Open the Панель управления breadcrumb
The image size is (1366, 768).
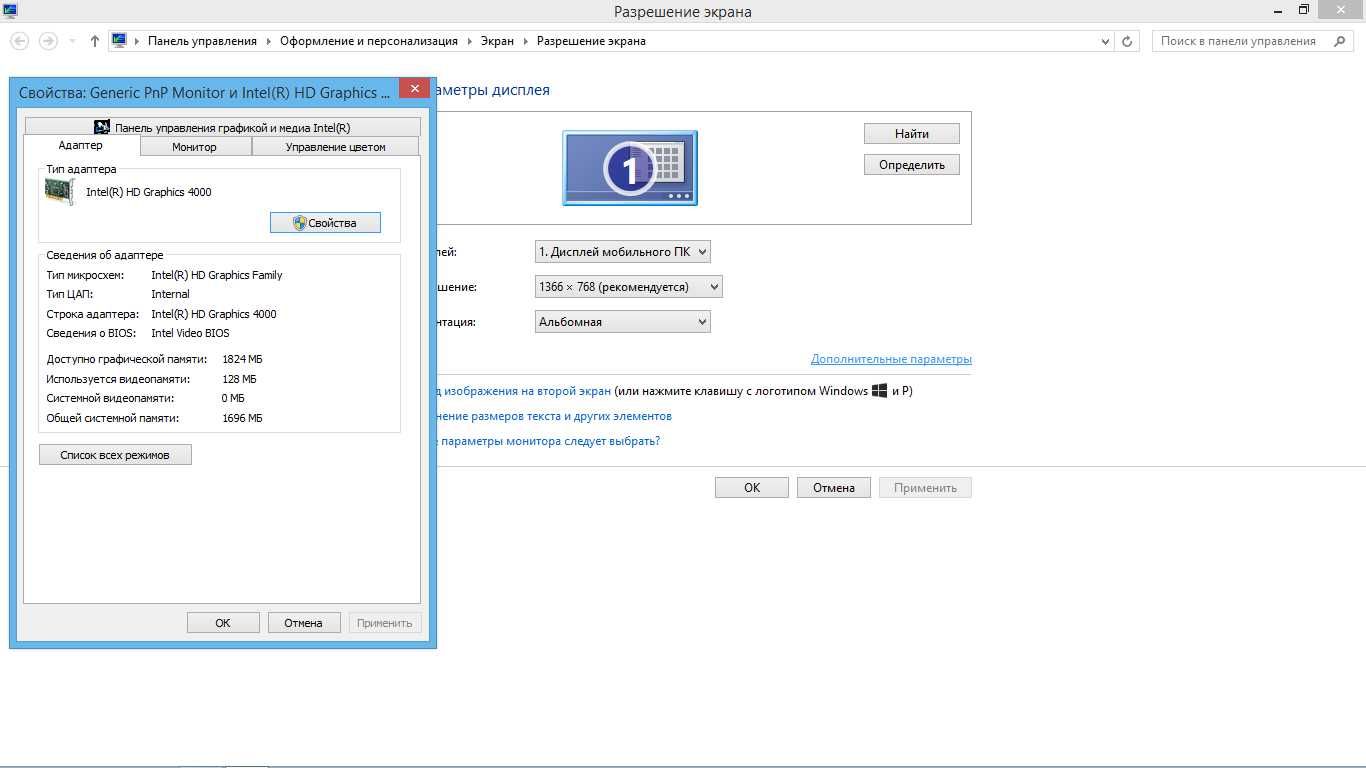pos(202,41)
